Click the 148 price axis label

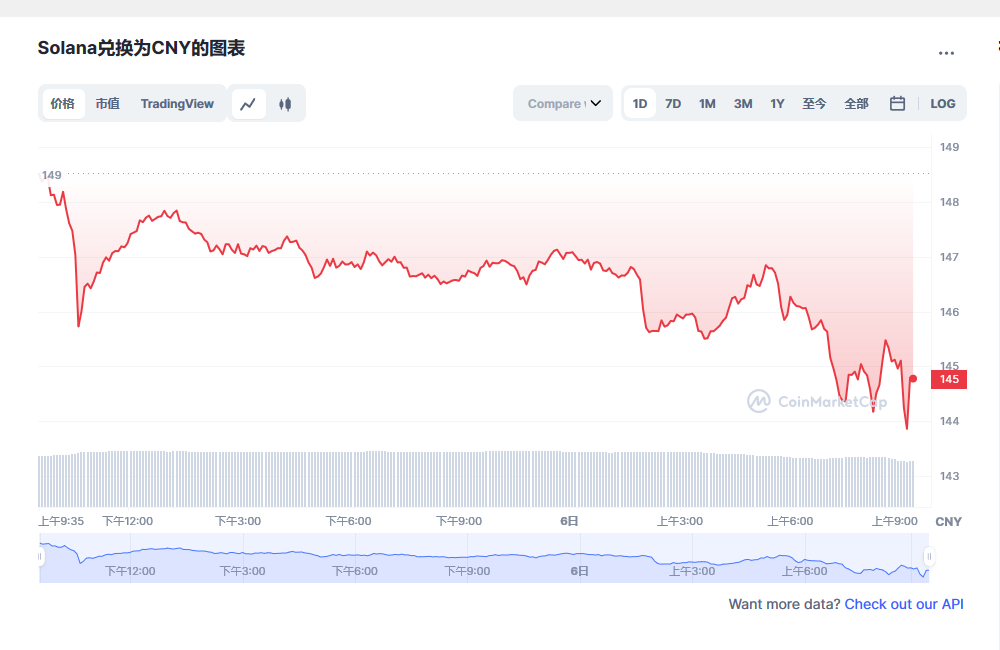pos(949,202)
